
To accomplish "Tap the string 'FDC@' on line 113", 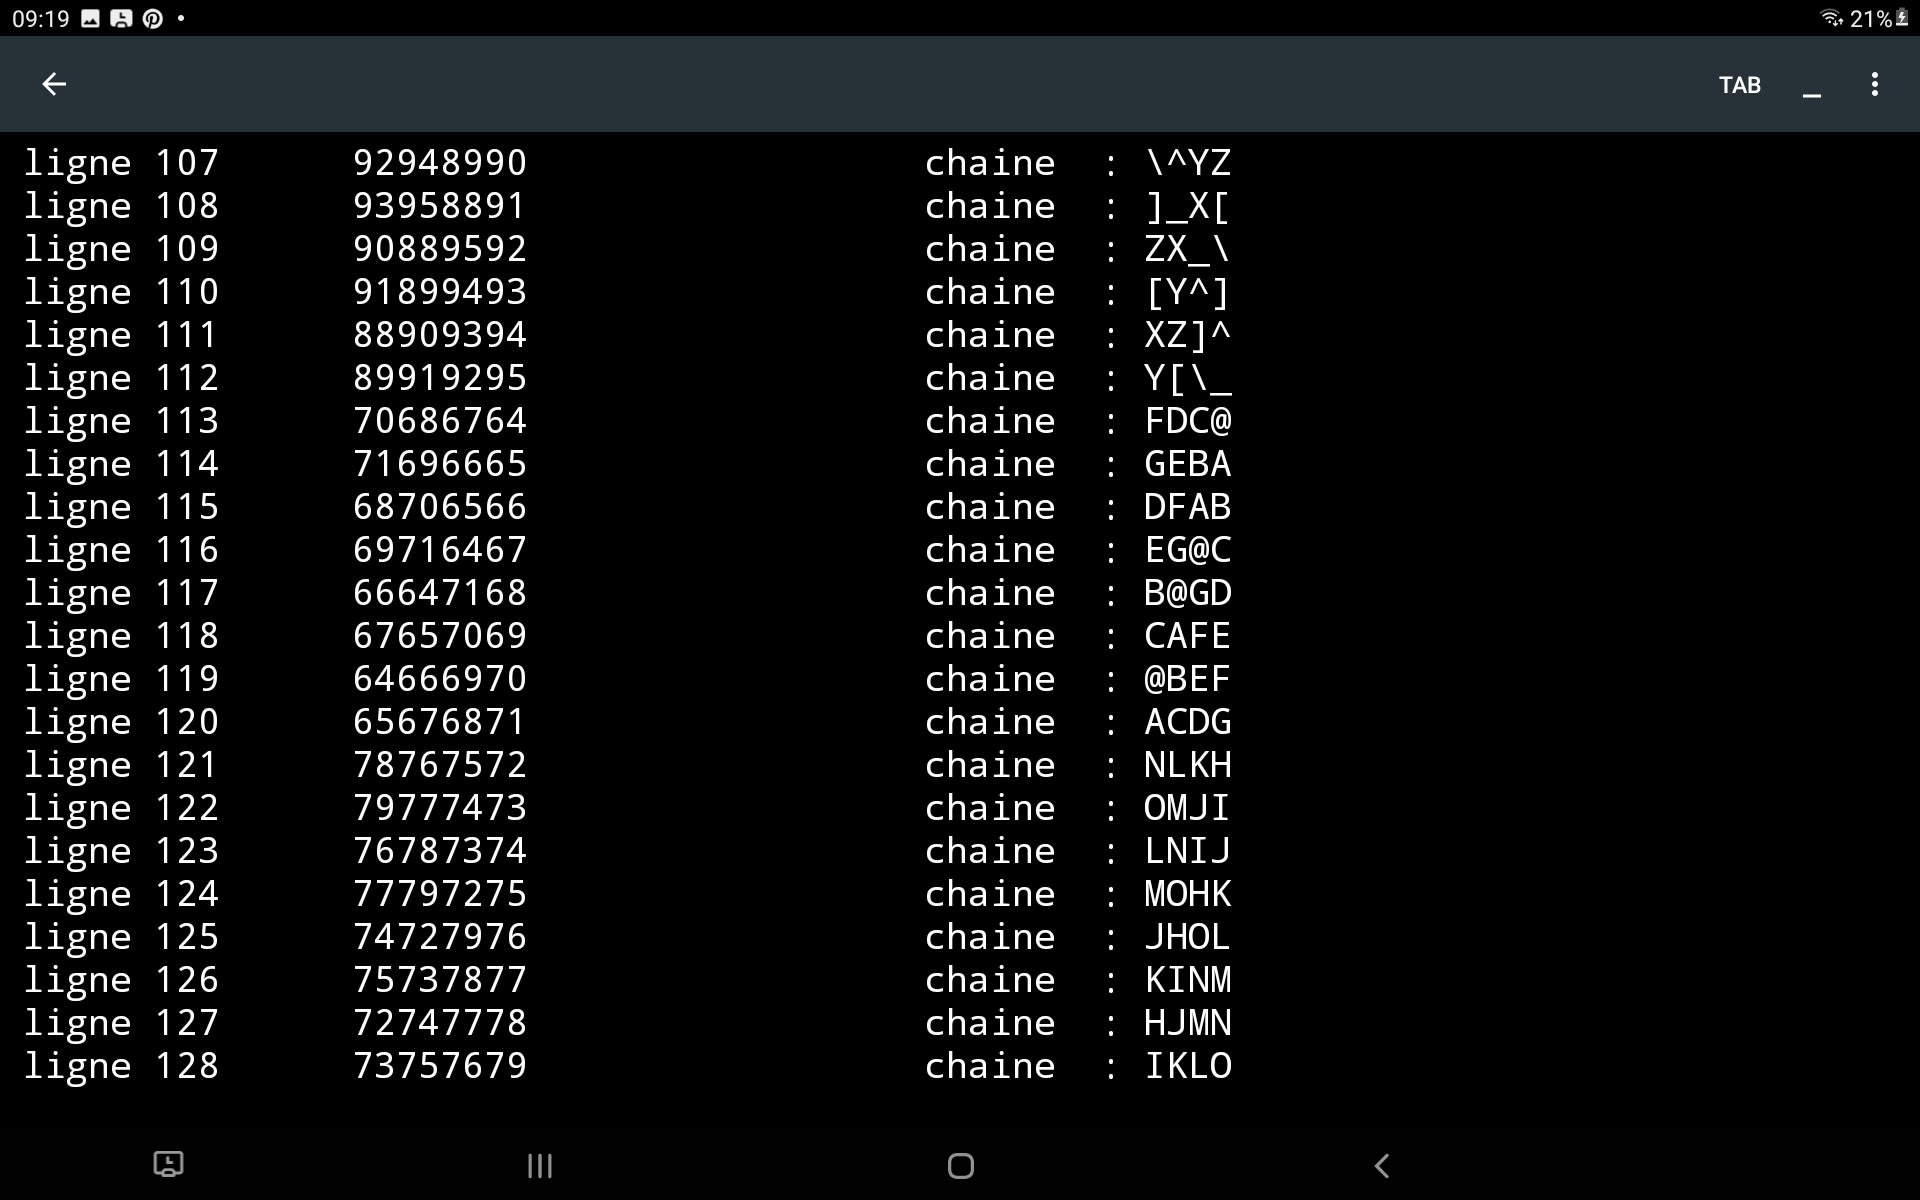I will [1187, 421].
